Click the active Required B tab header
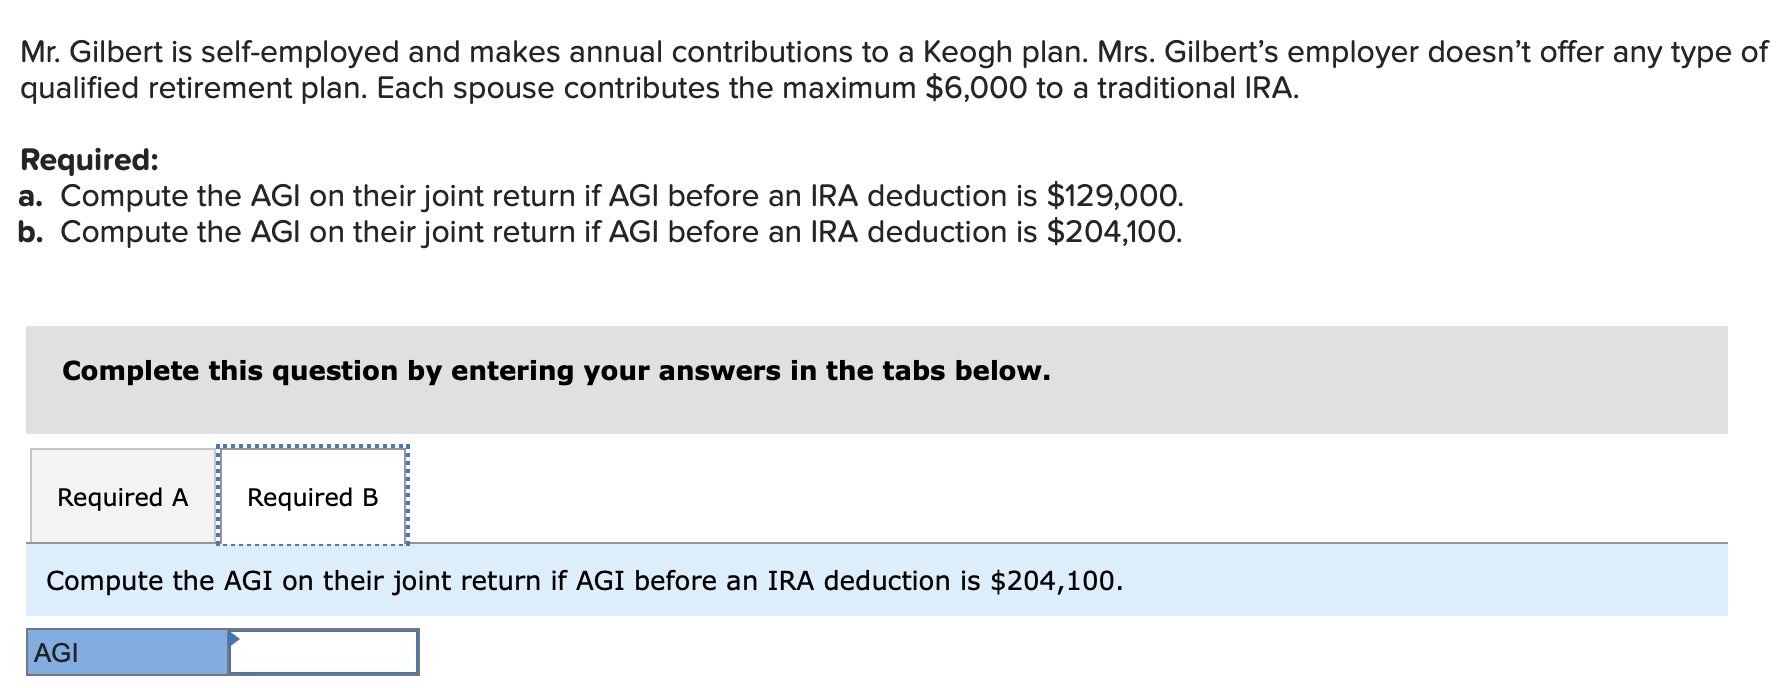This screenshot has width=1792, height=688. click(x=311, y=496)
